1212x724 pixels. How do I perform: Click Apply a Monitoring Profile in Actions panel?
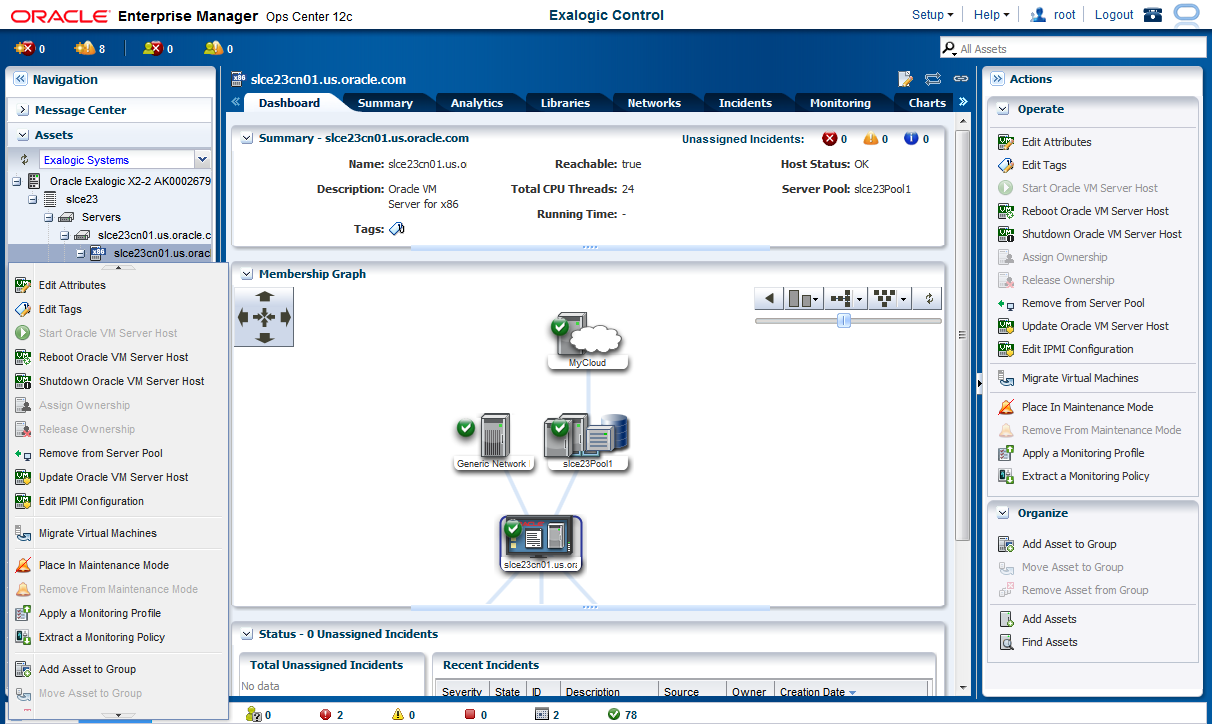[x=1083, y=453]
